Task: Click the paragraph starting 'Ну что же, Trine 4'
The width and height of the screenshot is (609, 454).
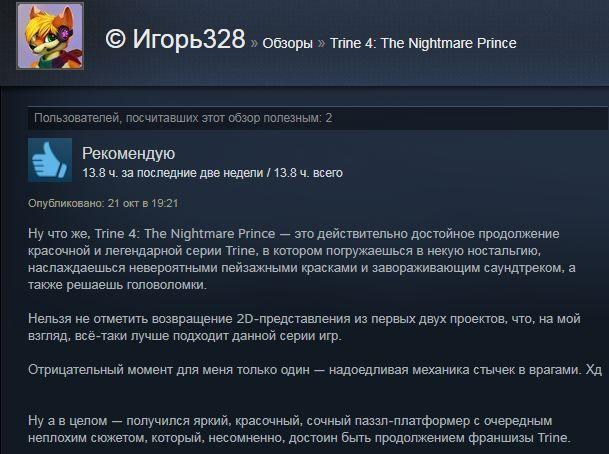Action: [301, 259]
